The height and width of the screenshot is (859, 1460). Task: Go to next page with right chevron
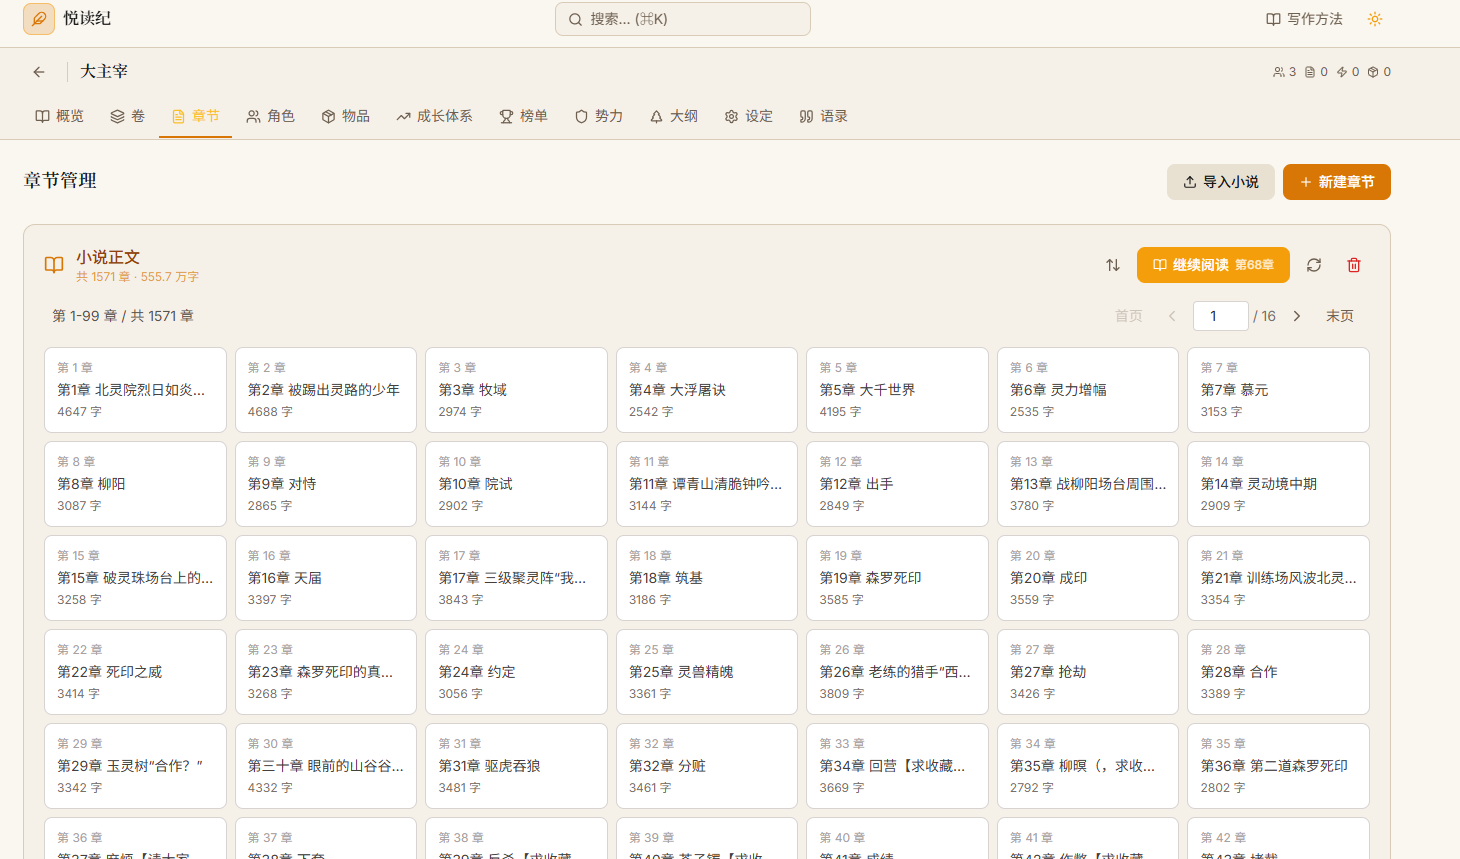[1297, 316]
